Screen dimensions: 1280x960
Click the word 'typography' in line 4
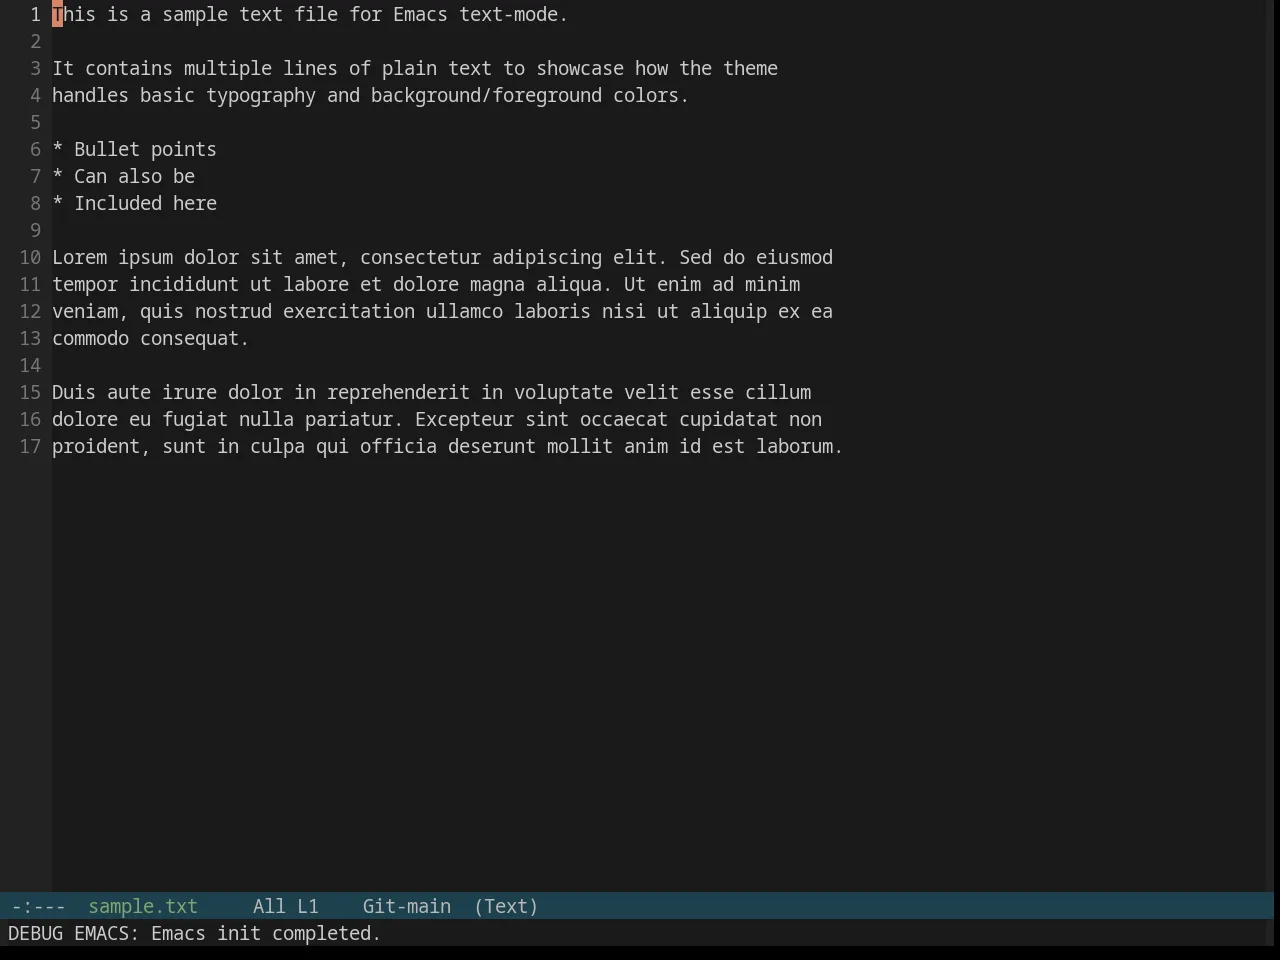tap(261, 95)
